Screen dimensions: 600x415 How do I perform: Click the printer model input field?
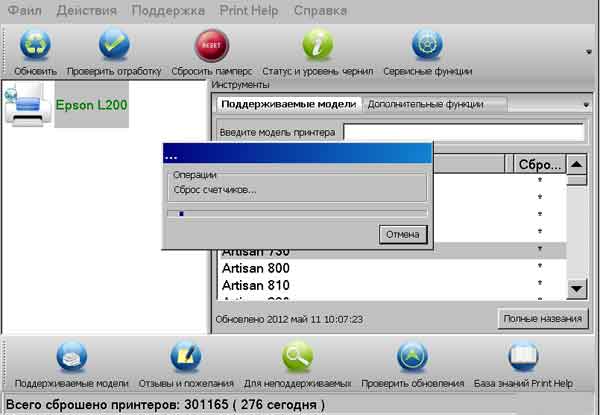click(463, 132)
